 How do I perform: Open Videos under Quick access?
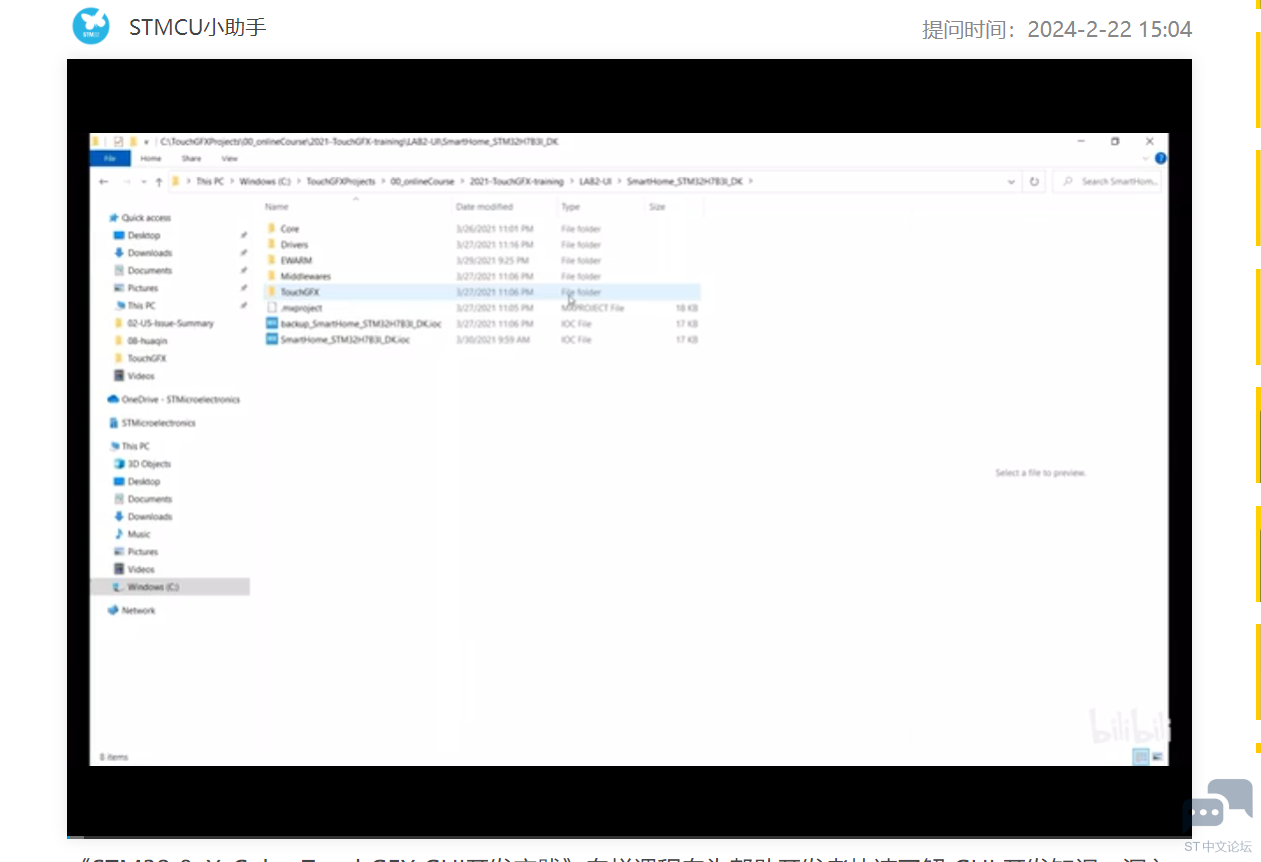click(141, 377)
